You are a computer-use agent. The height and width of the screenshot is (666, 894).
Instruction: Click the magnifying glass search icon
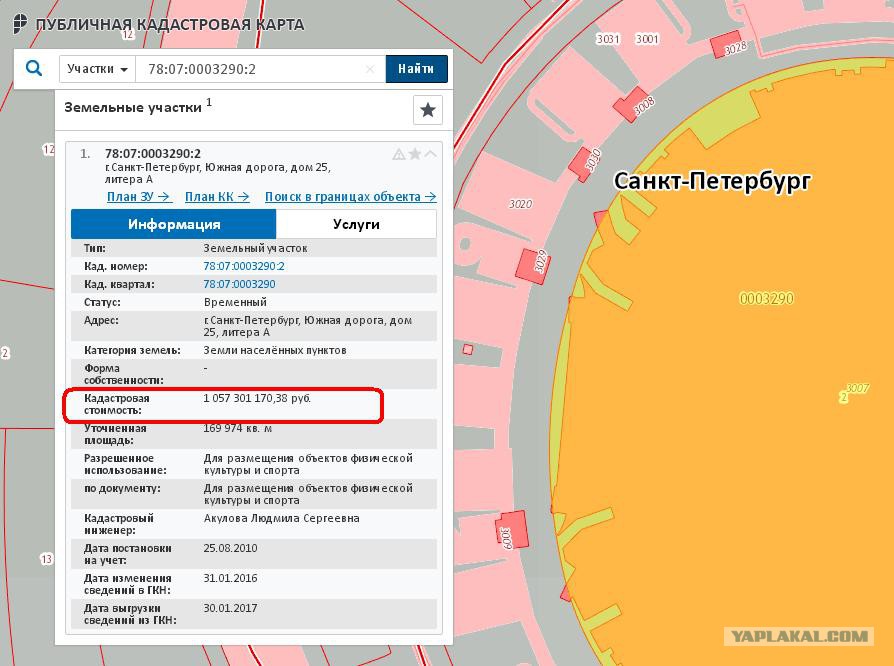(34, 68)
